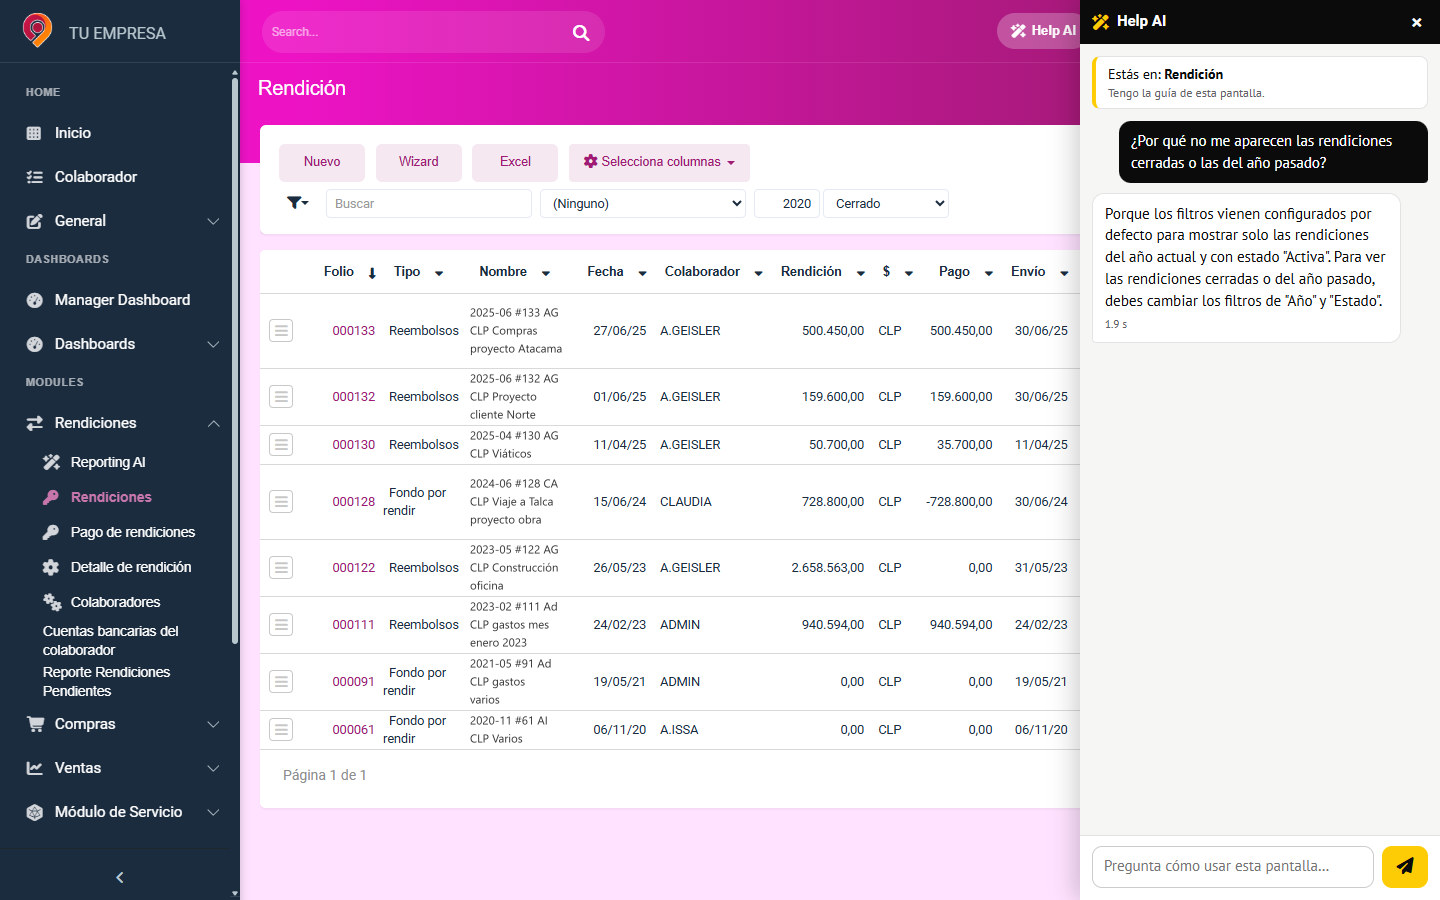This screenshot has height=900, width=1440.
Task: Sort by Folio column arrow
Action: [372, 273]
